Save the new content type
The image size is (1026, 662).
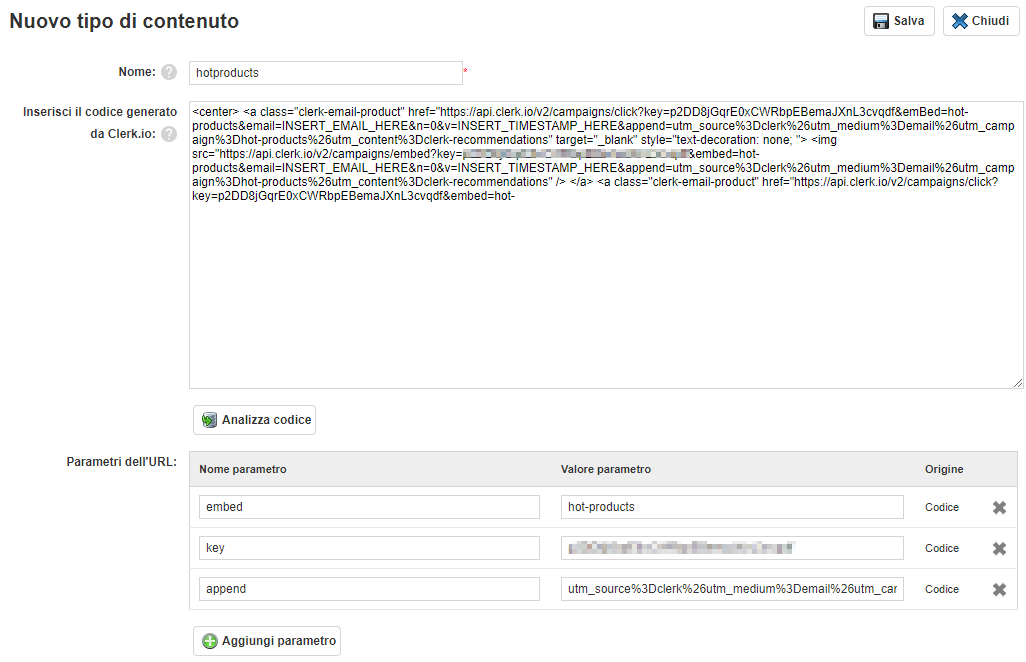899,21
